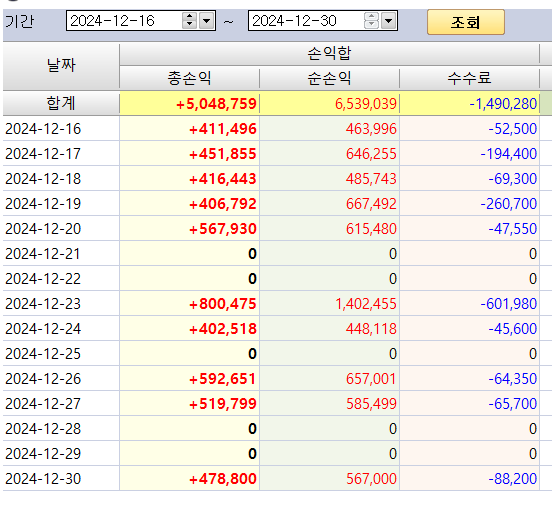Click 총손익 value +416,443
552x510 pixels.
click(x=223, y=179)
